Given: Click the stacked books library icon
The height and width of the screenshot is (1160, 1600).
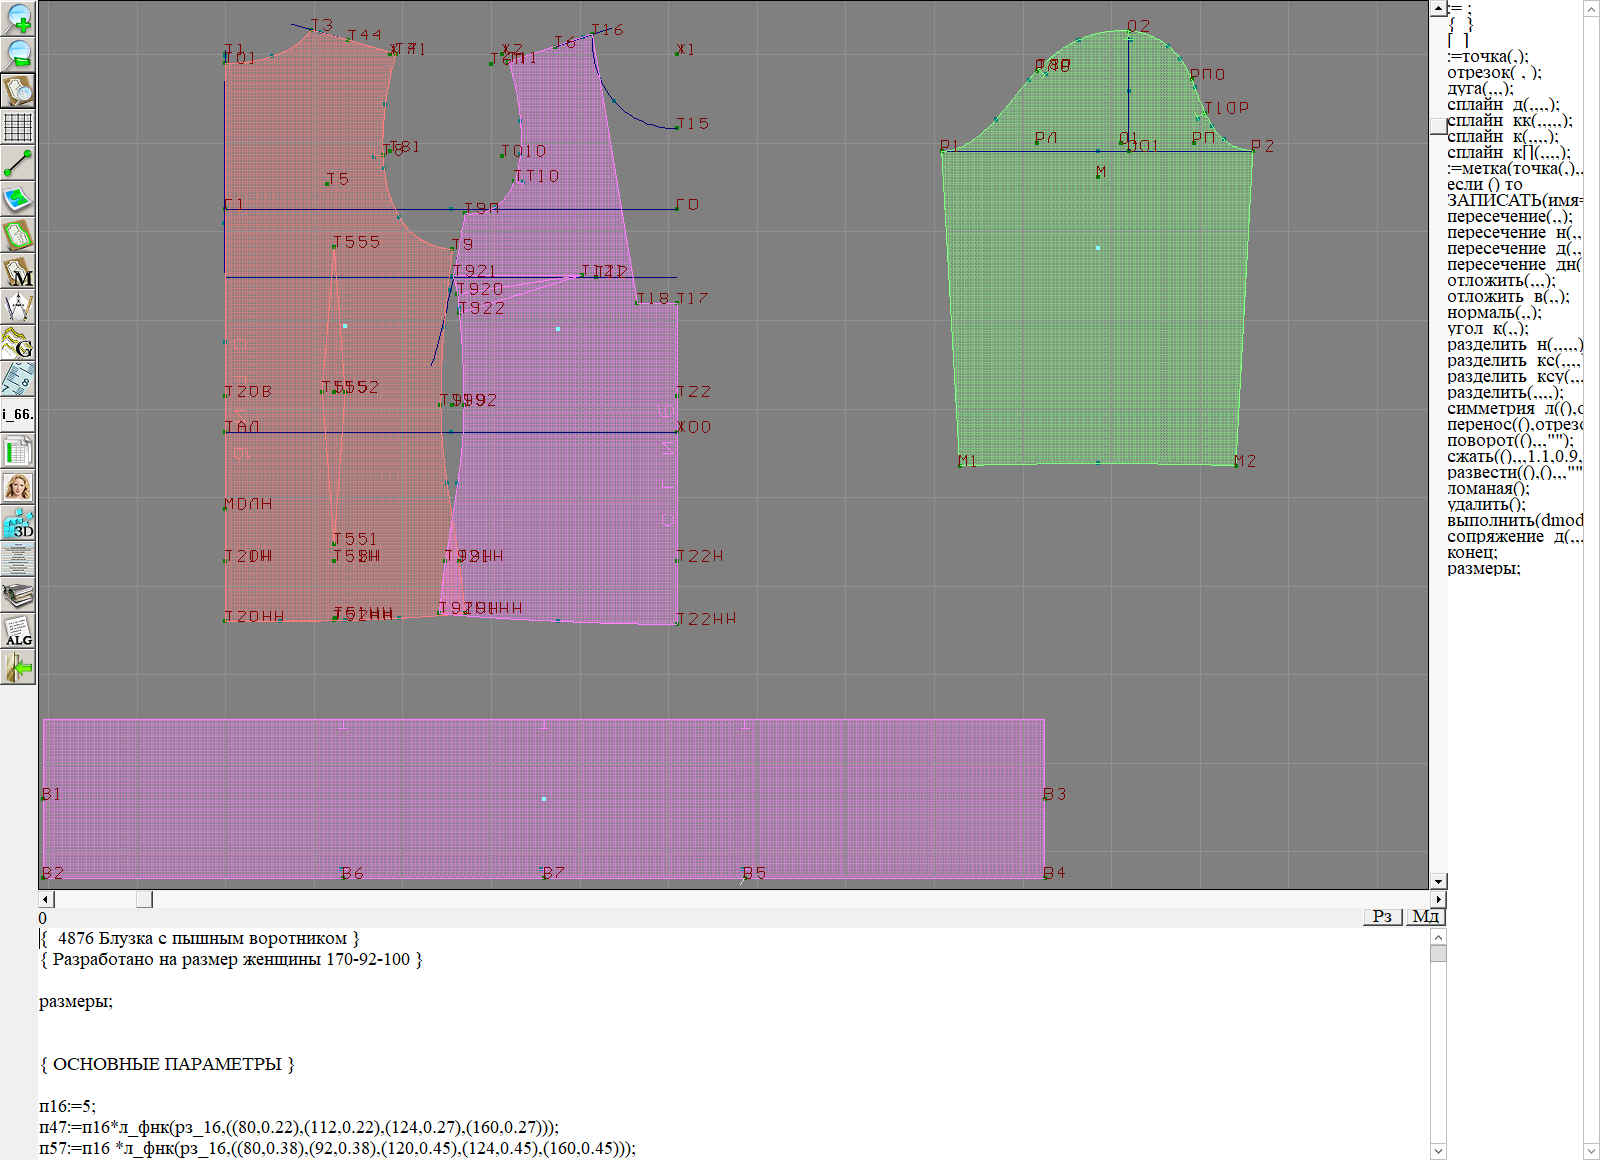Looking at the screenshot, I should pyautogui.click(x=18, y=596).
